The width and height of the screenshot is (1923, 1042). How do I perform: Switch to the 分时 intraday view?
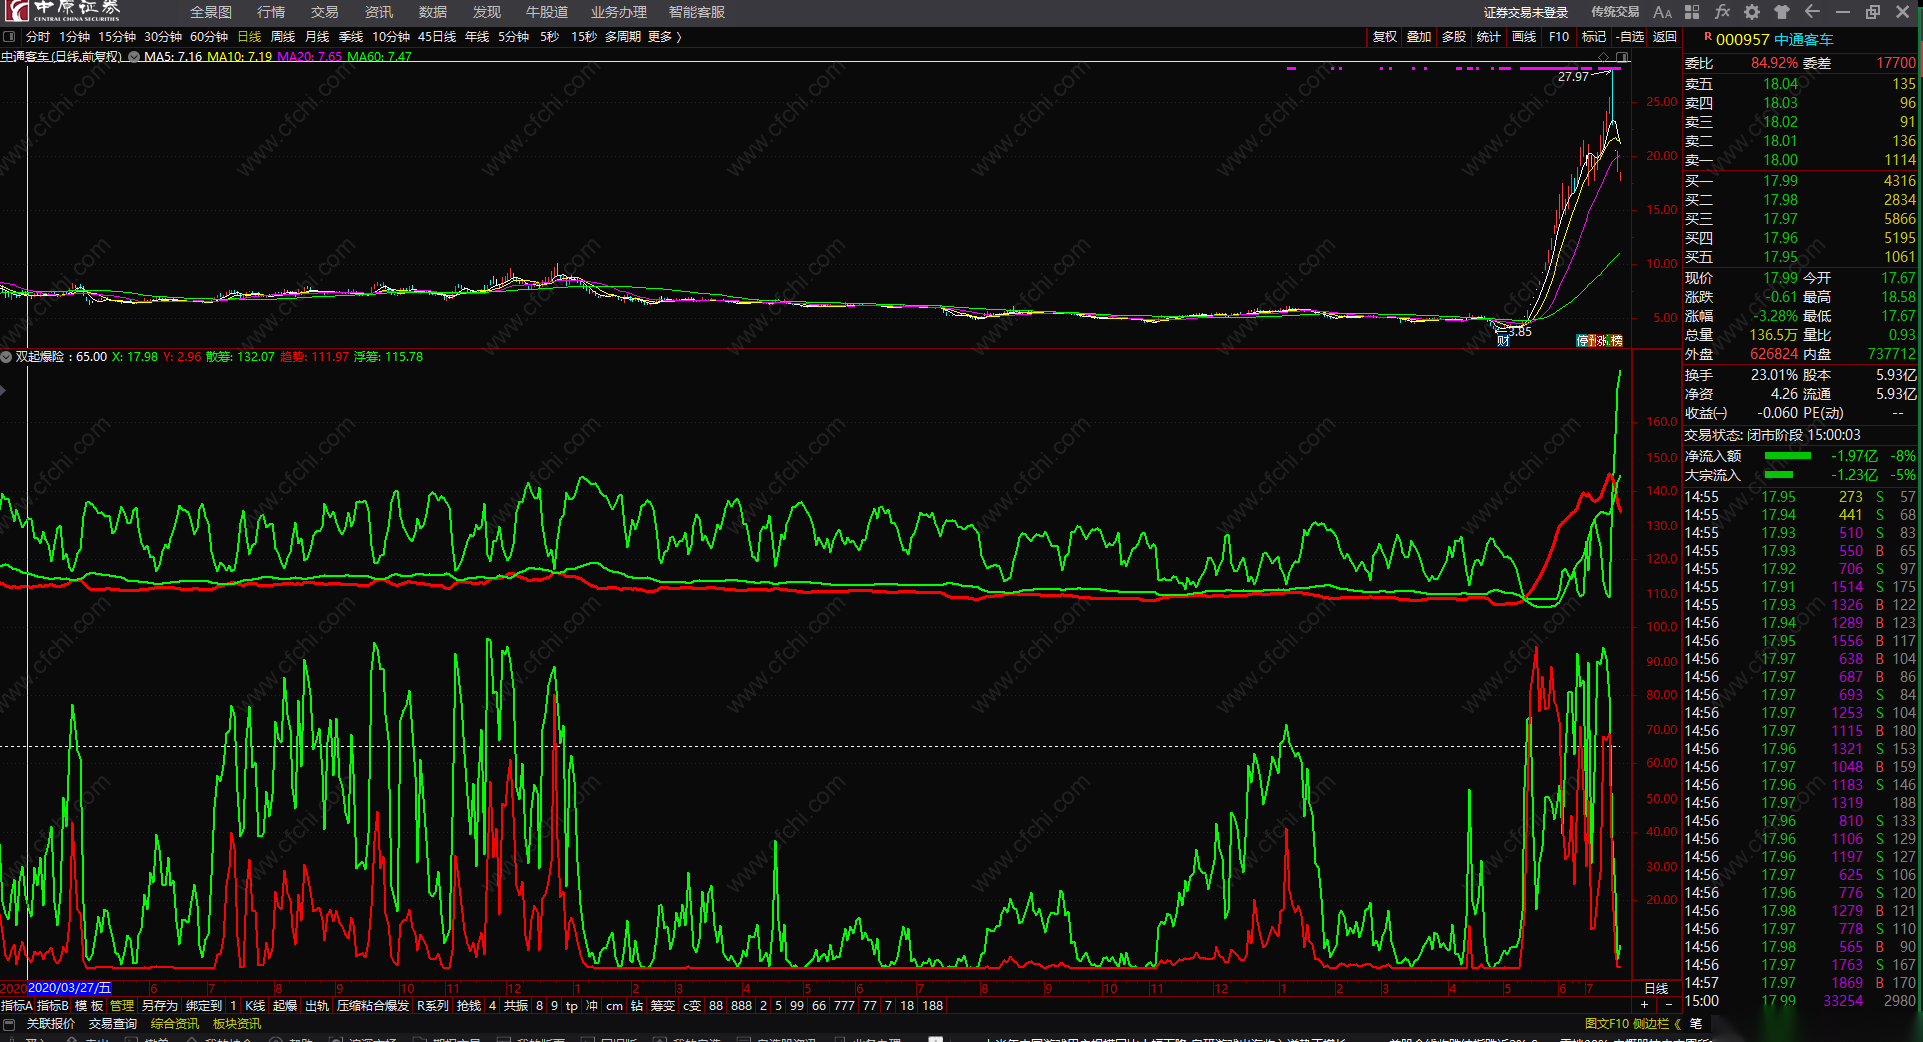pyautogui.click(x=38, y=37)
